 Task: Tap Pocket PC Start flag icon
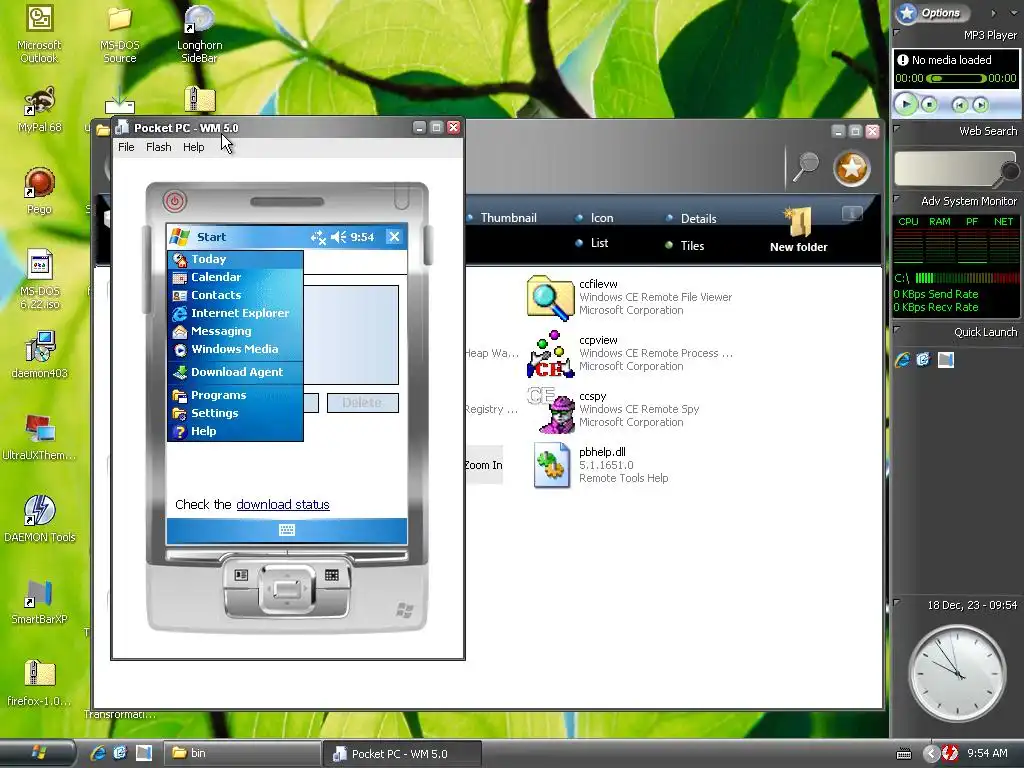(180, 237)
